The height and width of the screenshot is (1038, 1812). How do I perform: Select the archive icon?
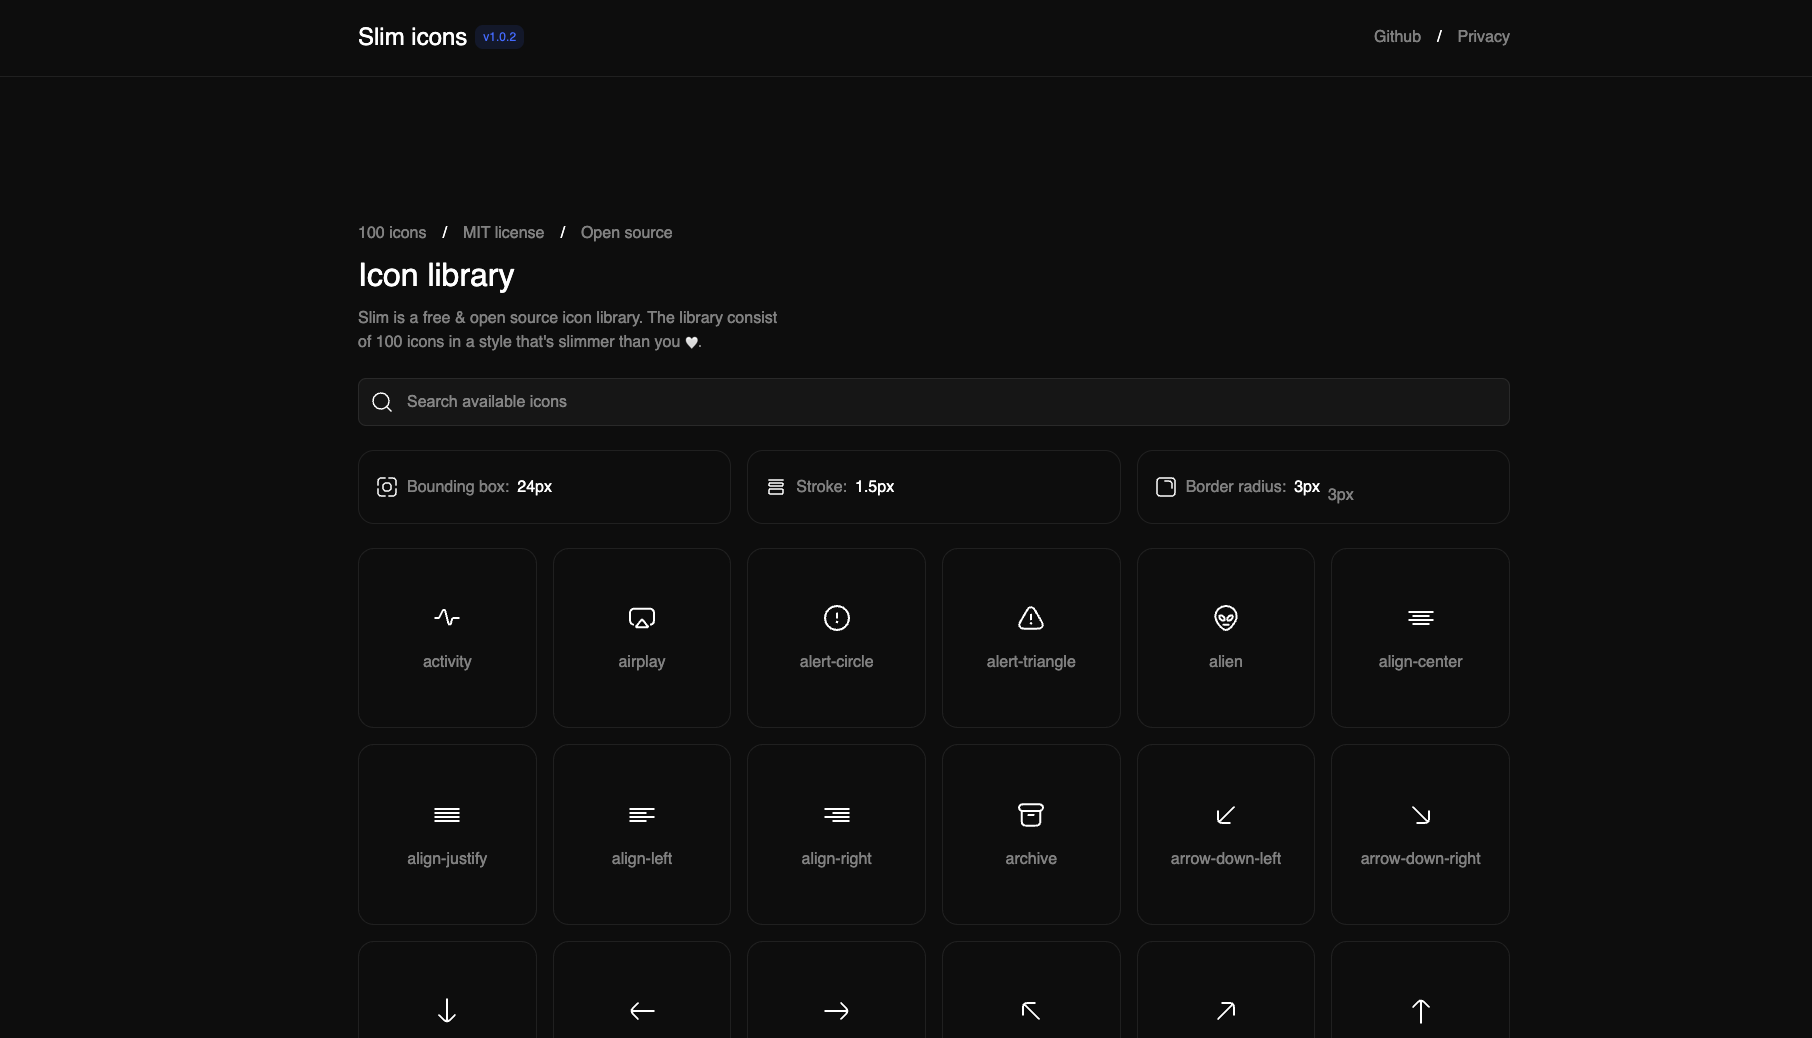[1030, 834]
